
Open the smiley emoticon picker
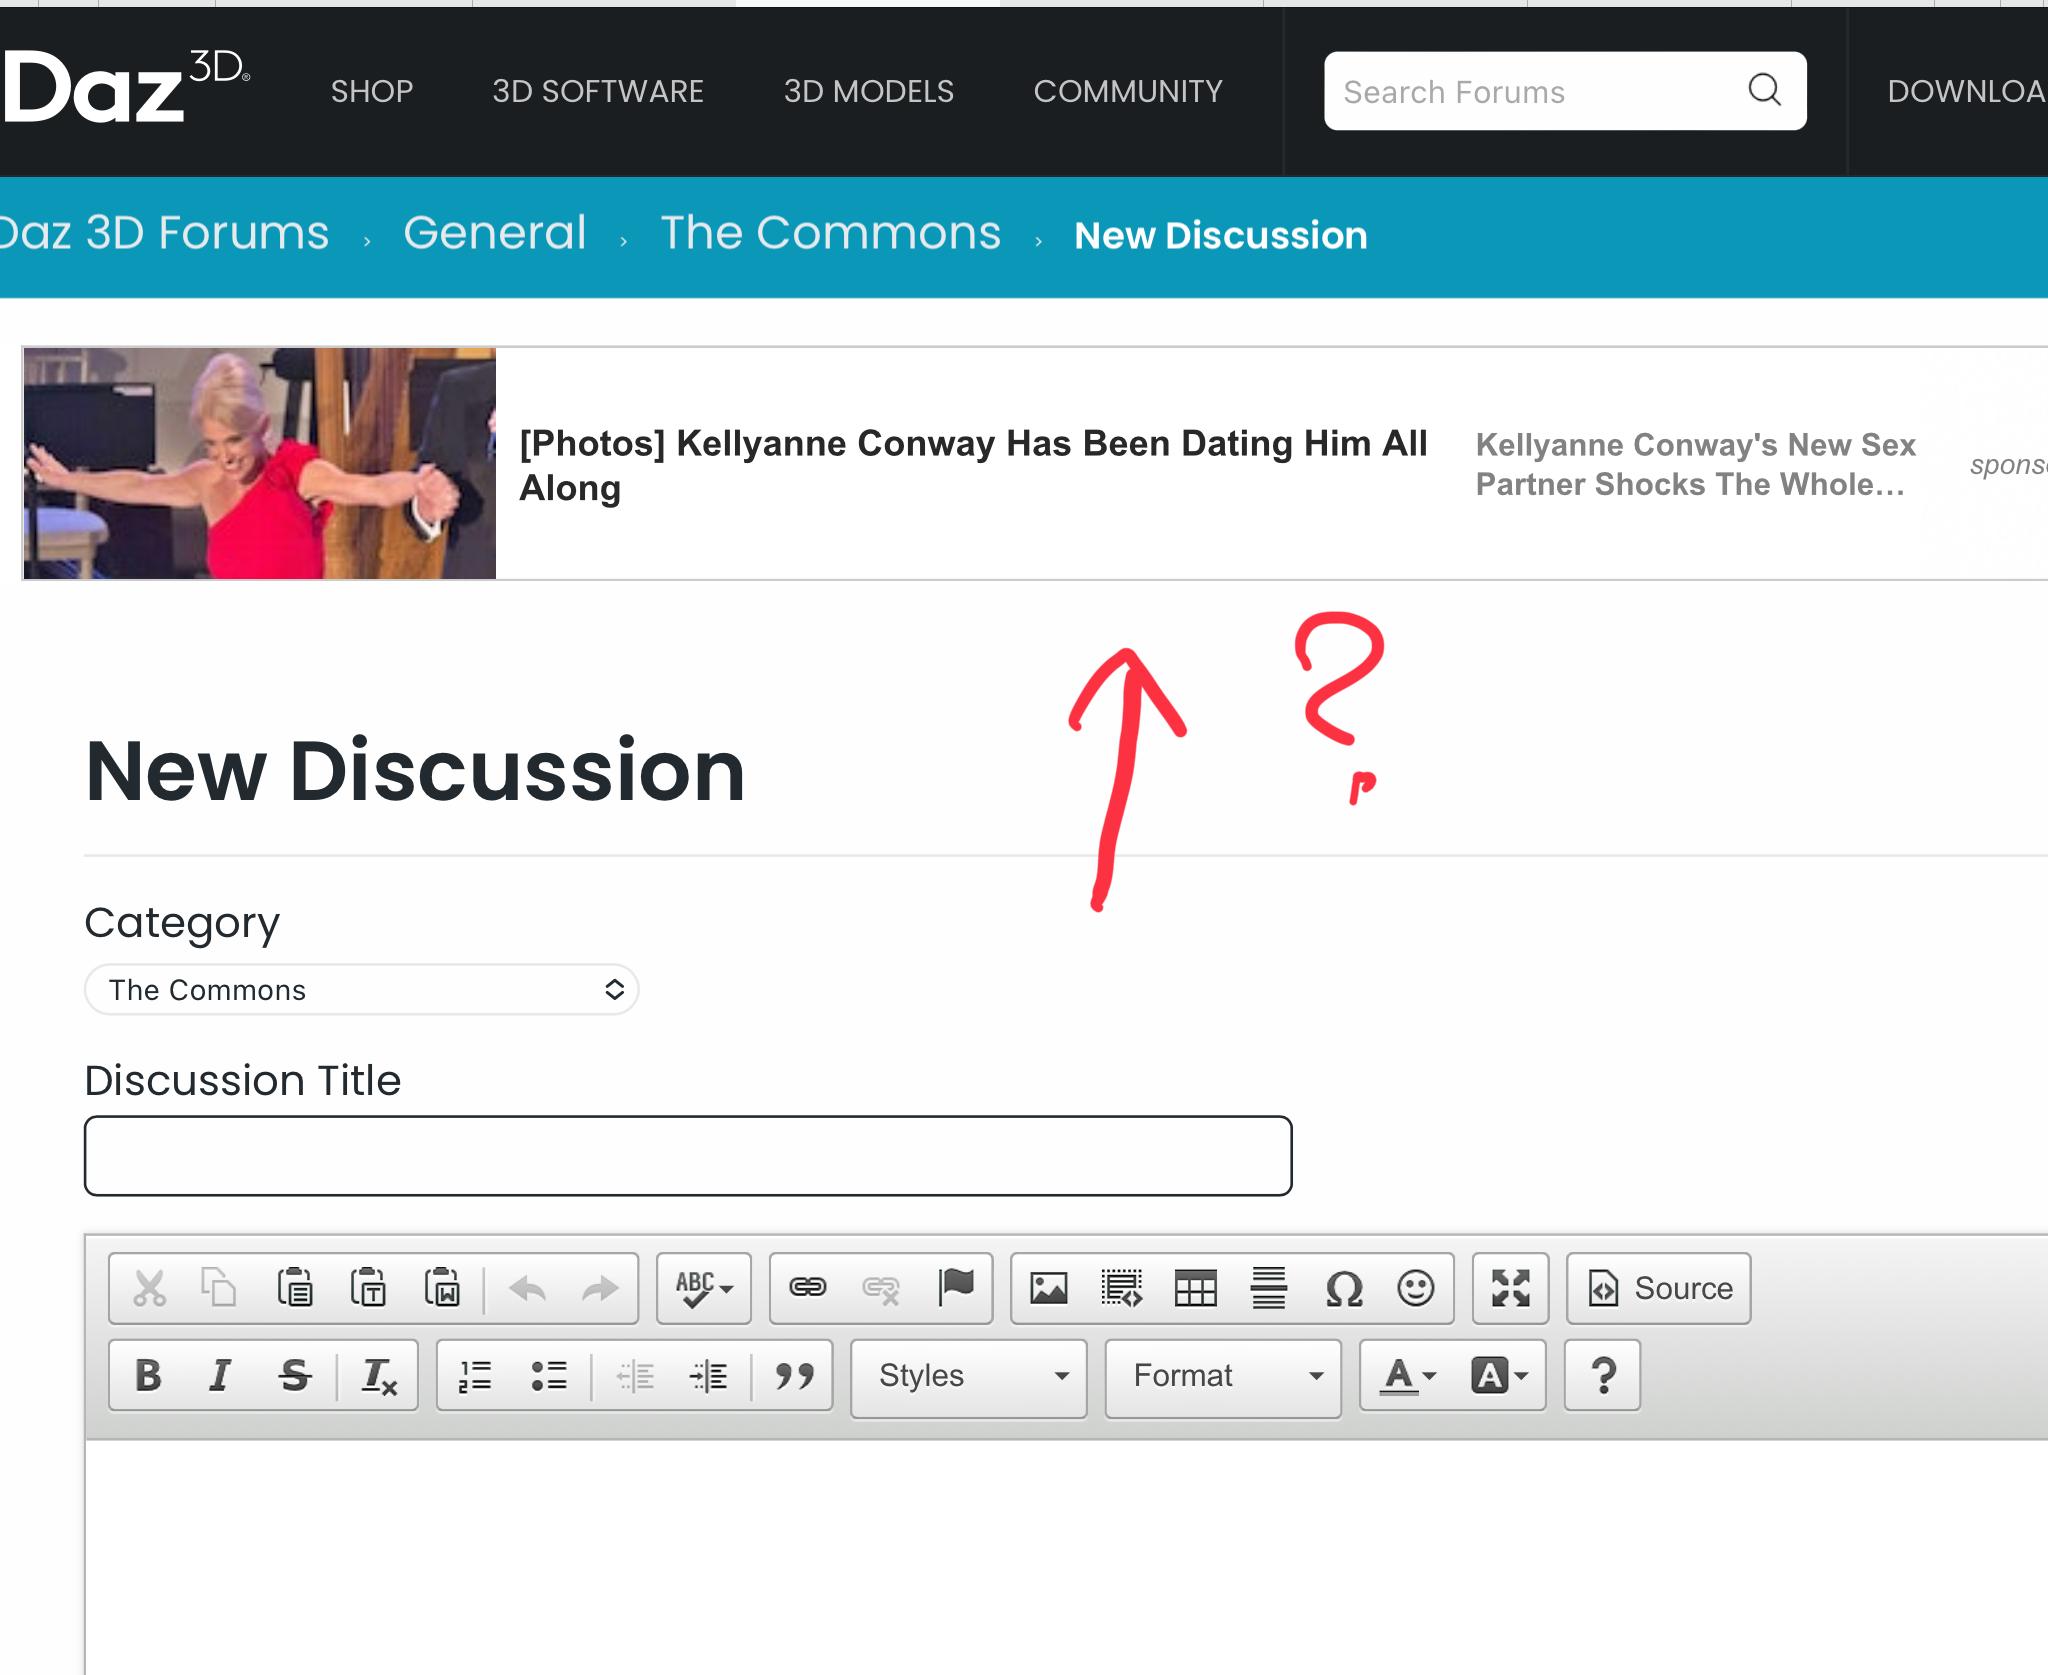(x=1415, y=1288)
